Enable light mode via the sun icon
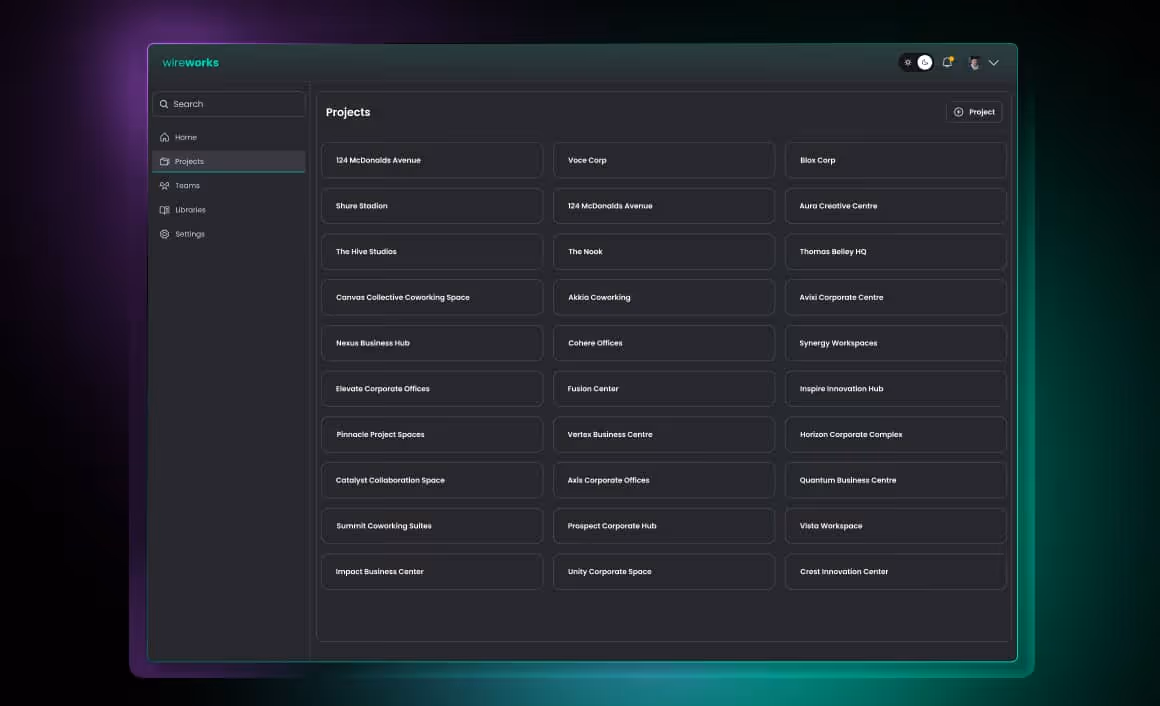The height and width of the screenshot is (706, 1160). pyautogui.click(x=908, y=62)
